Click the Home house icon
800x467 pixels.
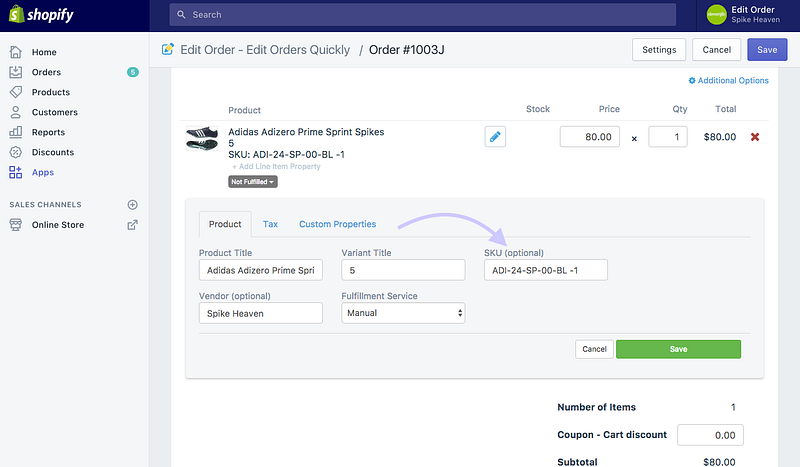point(16,52)
